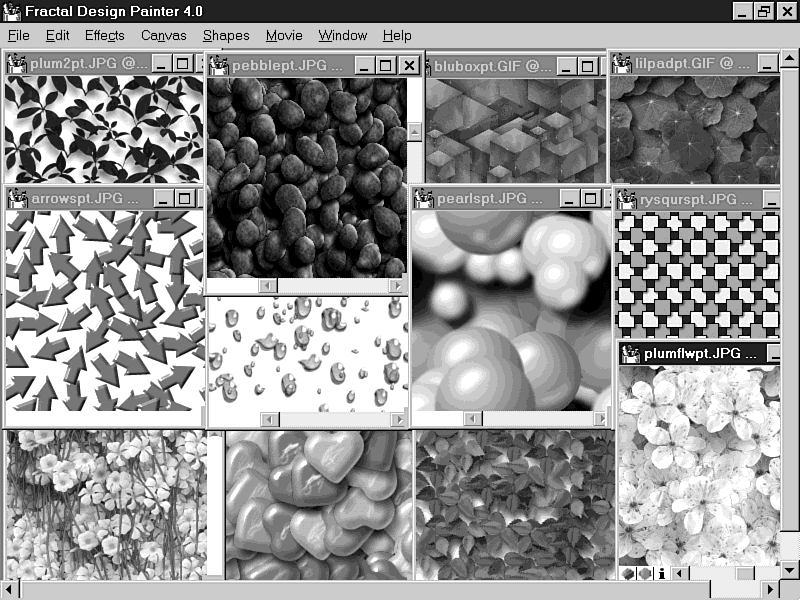Screen dimensions: 800x600
Task: Click the info 'i' icon in plumflwpt.JPG window
Action: pos(661,573)
